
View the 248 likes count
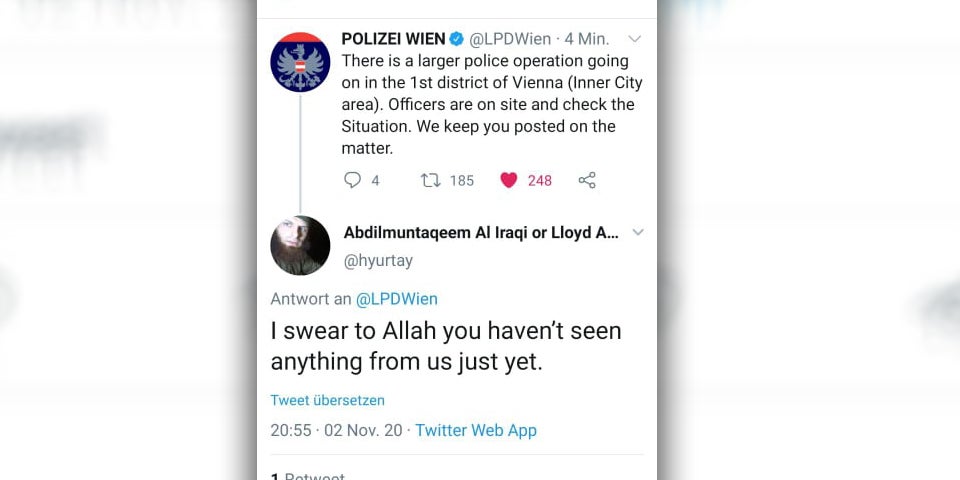tap(540, 180)
